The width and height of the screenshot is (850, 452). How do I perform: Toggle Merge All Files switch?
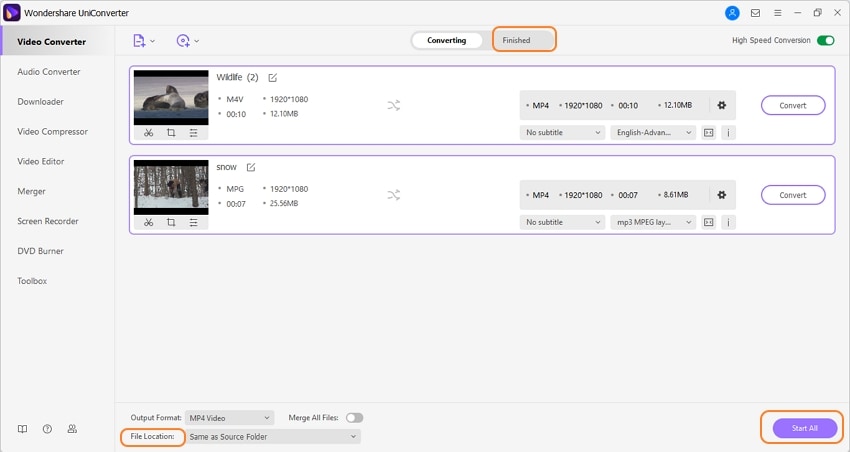(x=355, y=418)
